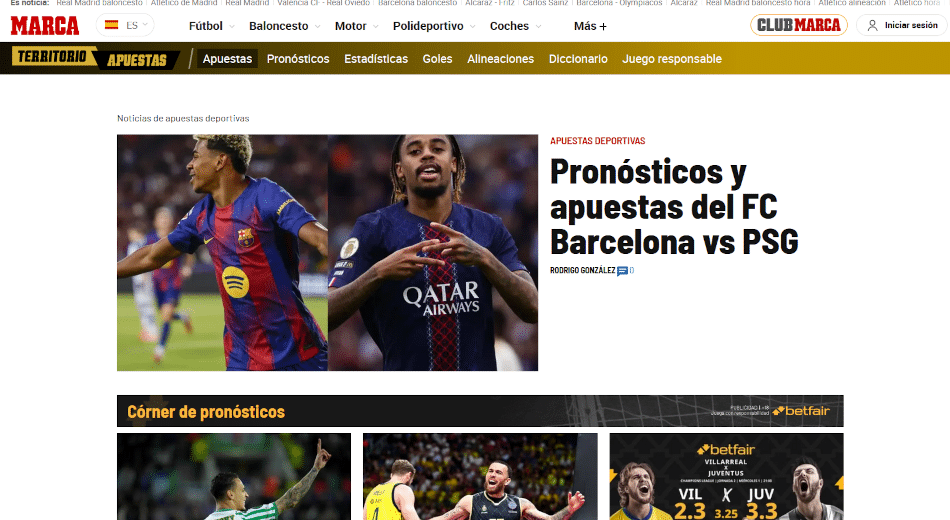The width and height of the screenshot is (950, 520).
Task: Click the Barcelona vs PSG player photo
Action: tap(327, 253)
